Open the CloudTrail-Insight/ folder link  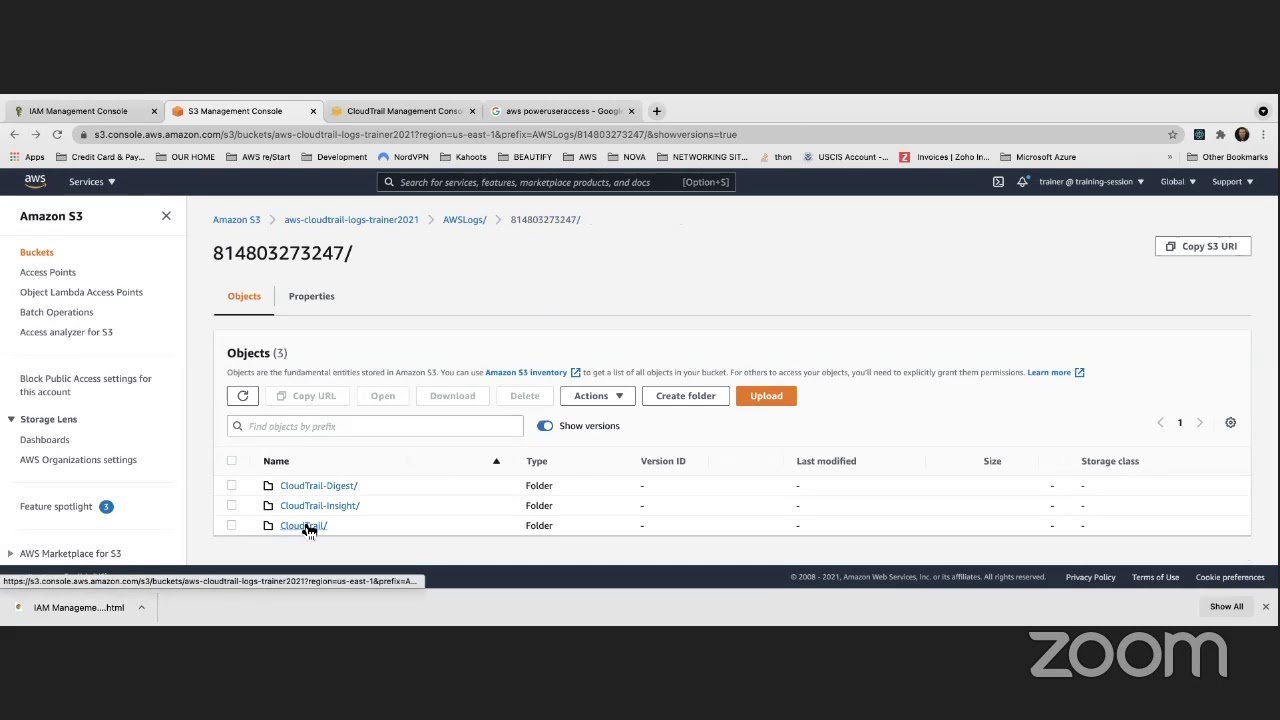pos(320,506)
